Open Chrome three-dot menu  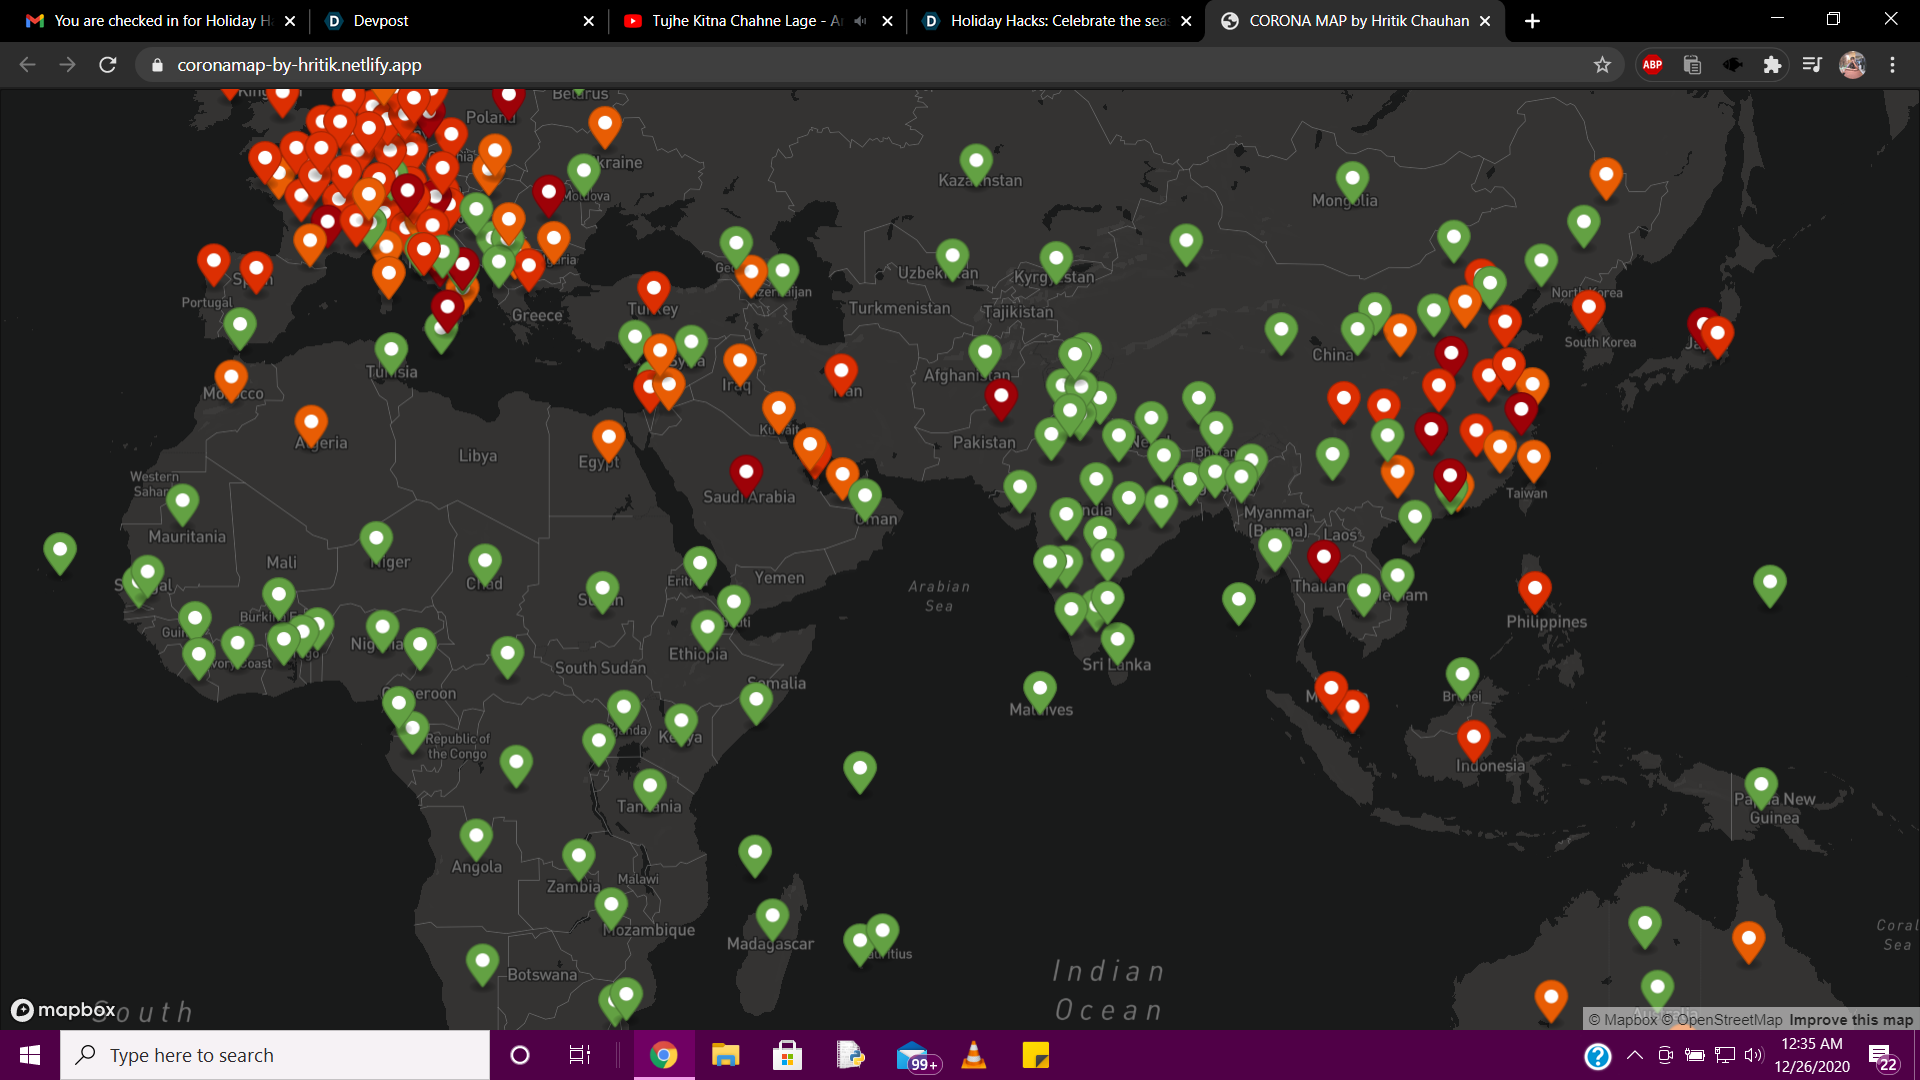coord(1892,65)
